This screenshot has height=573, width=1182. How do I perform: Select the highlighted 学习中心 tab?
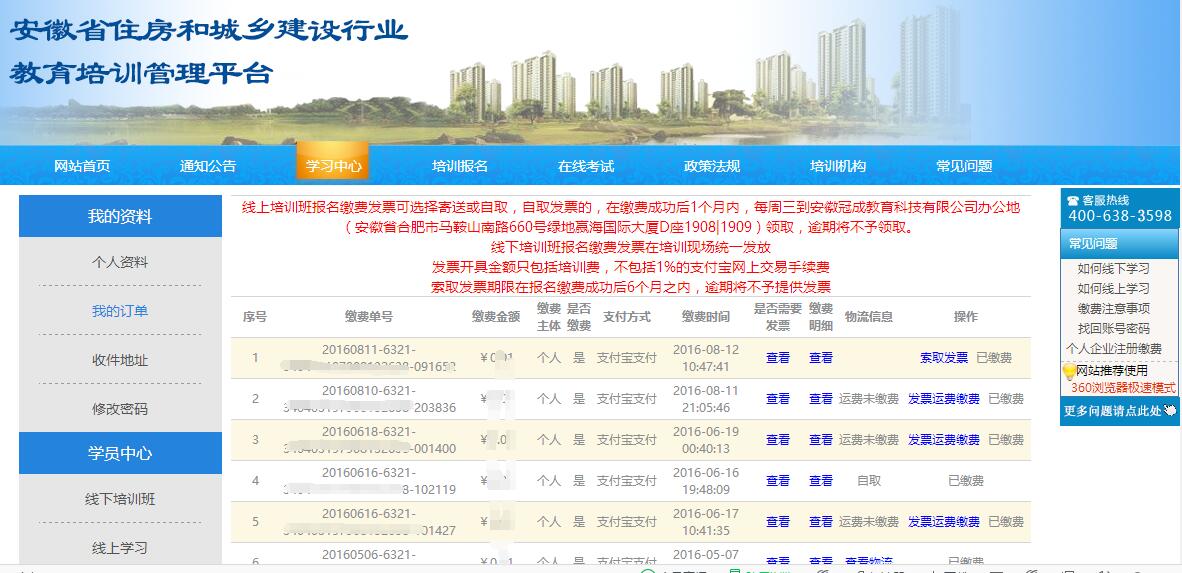pyautogui.click(x=332, y=161)
